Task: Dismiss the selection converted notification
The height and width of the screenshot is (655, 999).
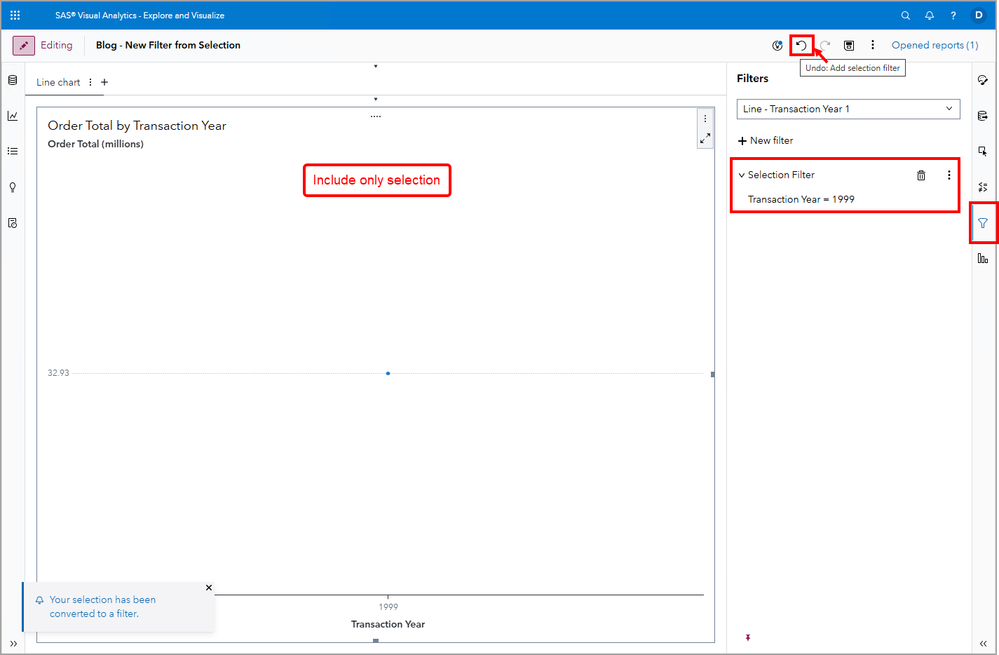Action: tap(209, 587)
